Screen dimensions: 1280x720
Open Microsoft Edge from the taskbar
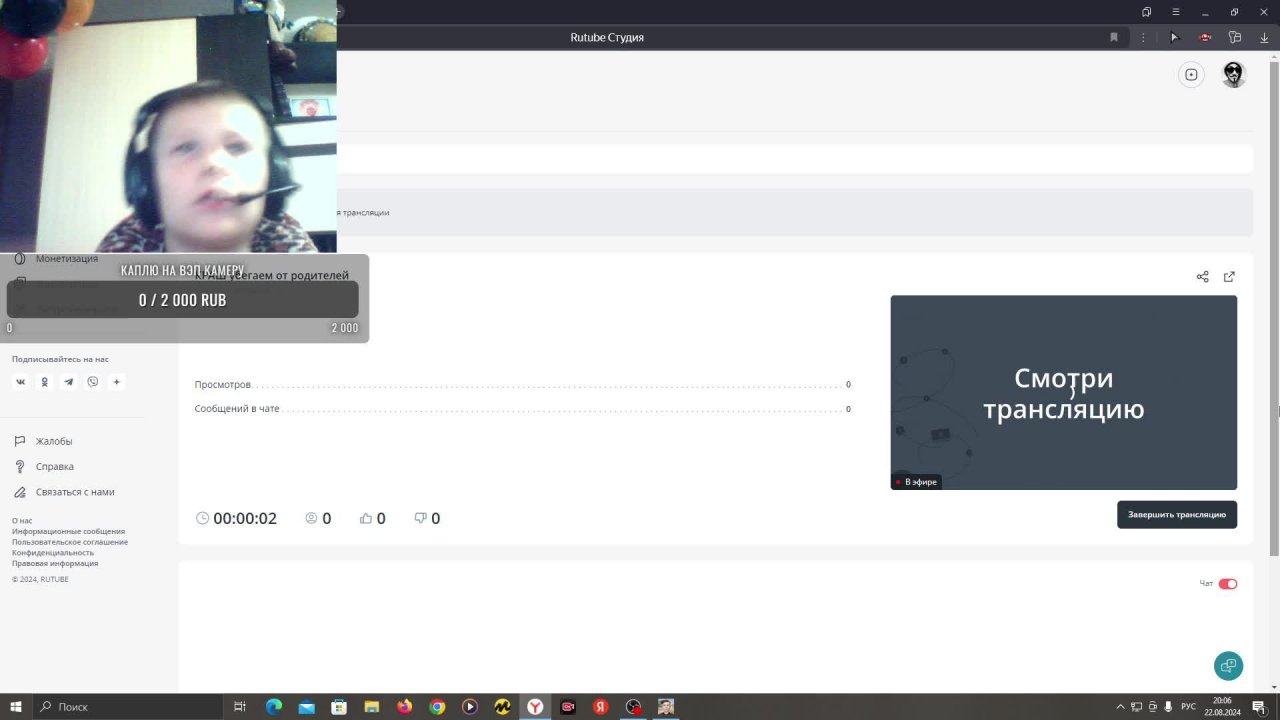(x=274, y=707)
